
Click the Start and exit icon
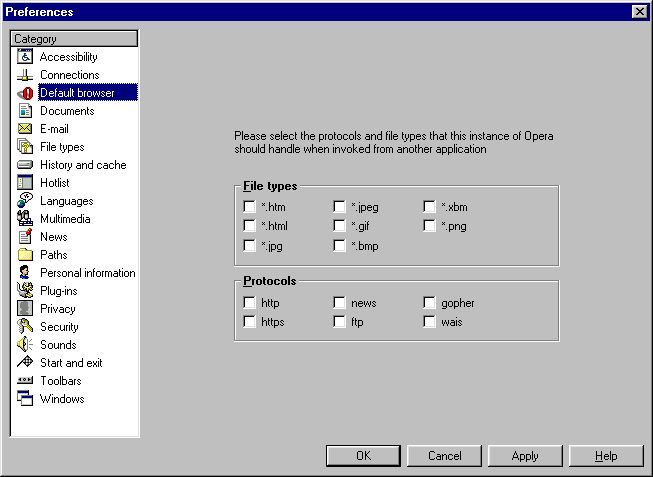[25, 362]
